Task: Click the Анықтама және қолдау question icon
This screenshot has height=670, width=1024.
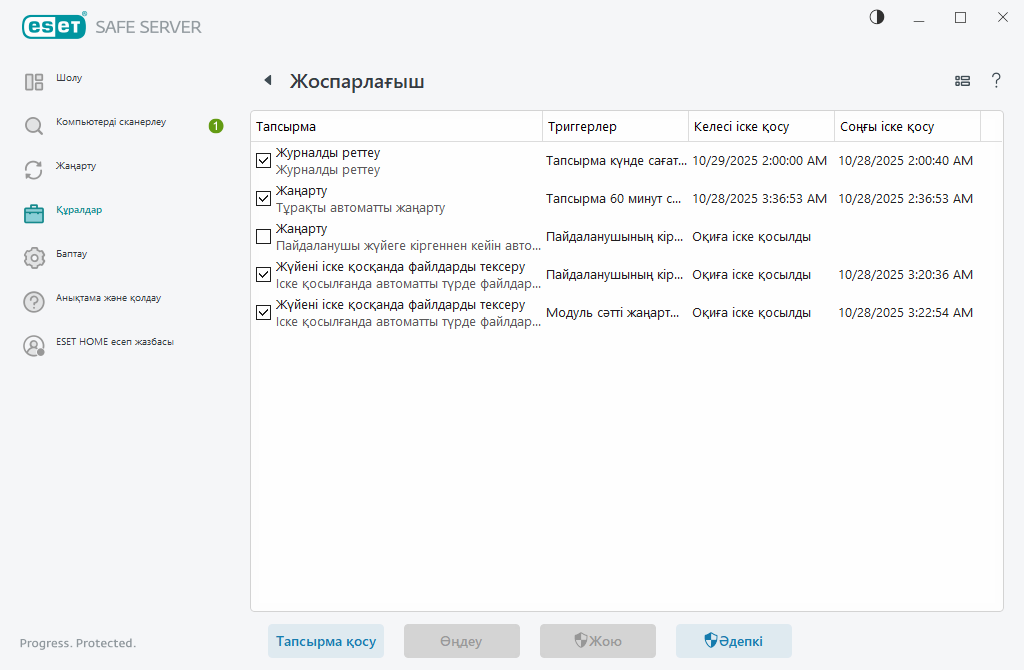Action: tap(34, 302)
